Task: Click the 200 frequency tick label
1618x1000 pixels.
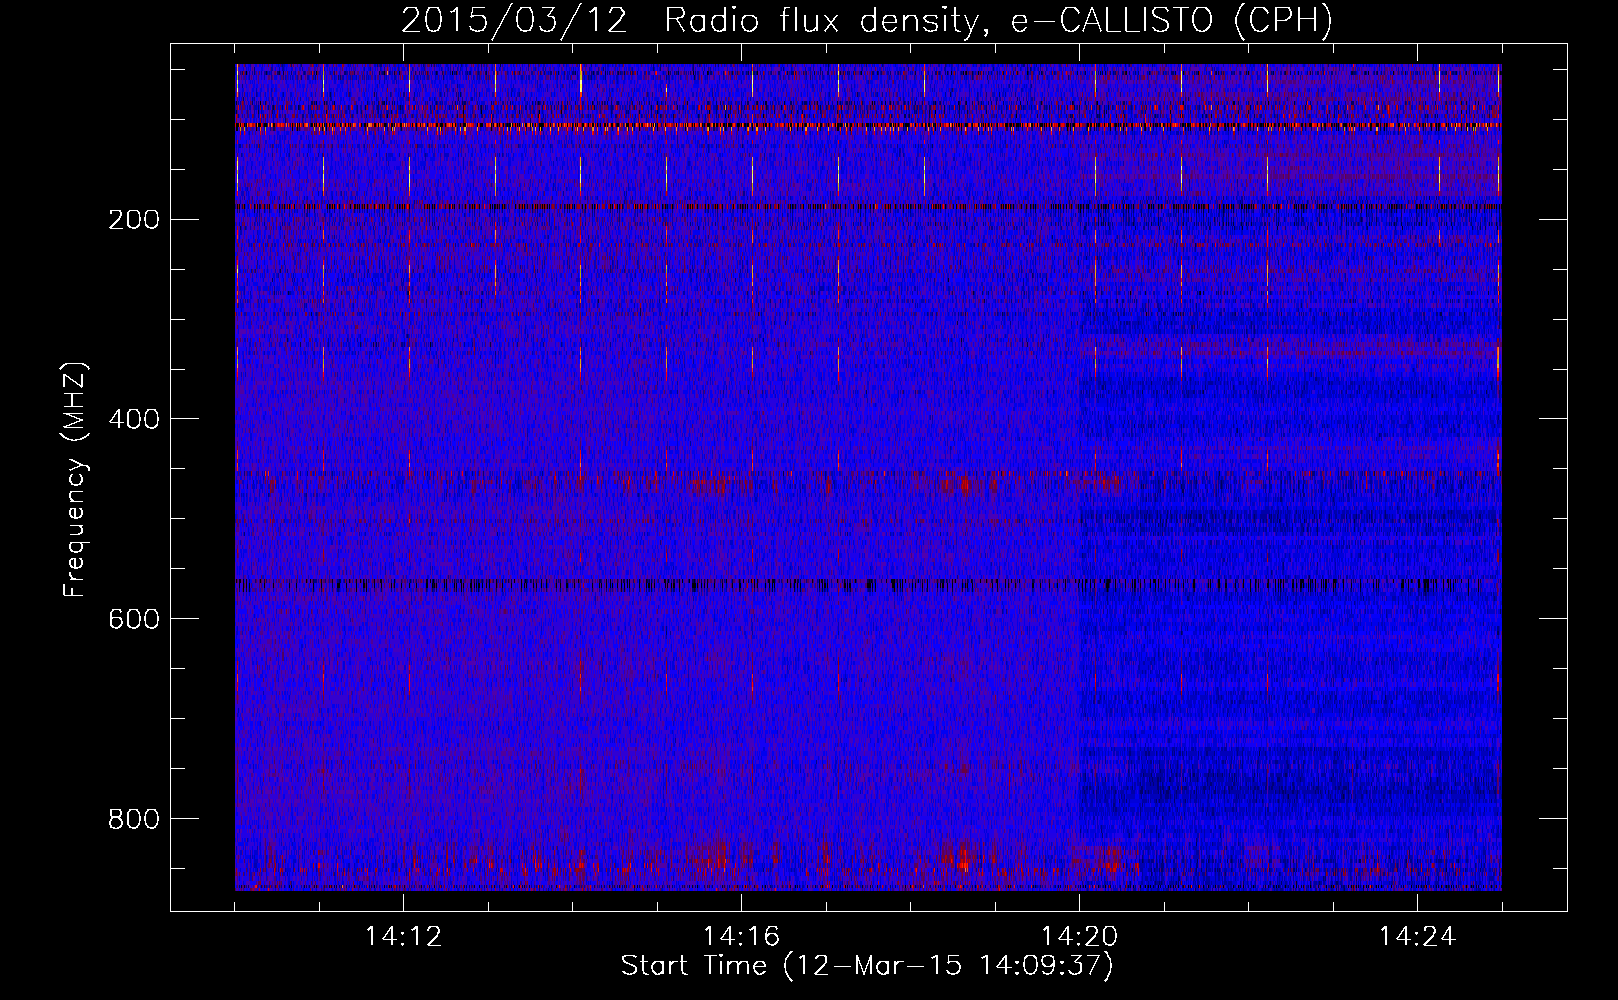Action: tap(134, 220)
